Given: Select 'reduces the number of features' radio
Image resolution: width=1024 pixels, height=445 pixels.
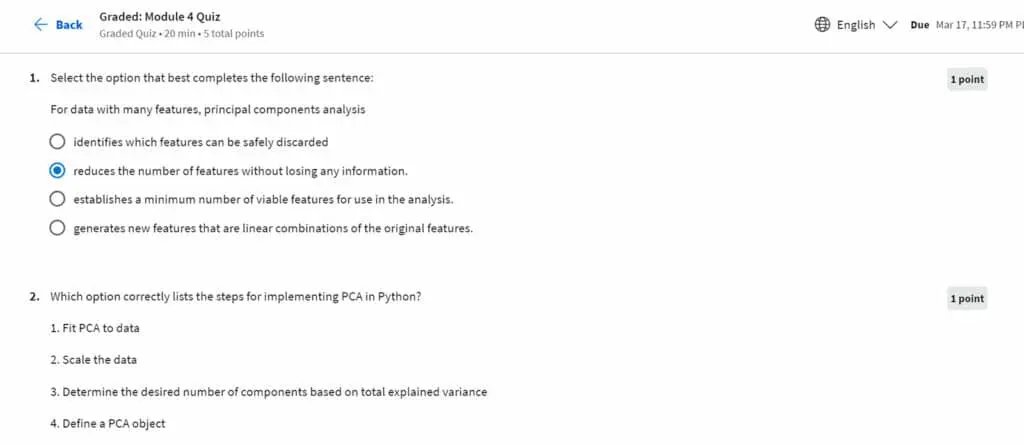Looking at the screenshot, I should pos(57,171).
